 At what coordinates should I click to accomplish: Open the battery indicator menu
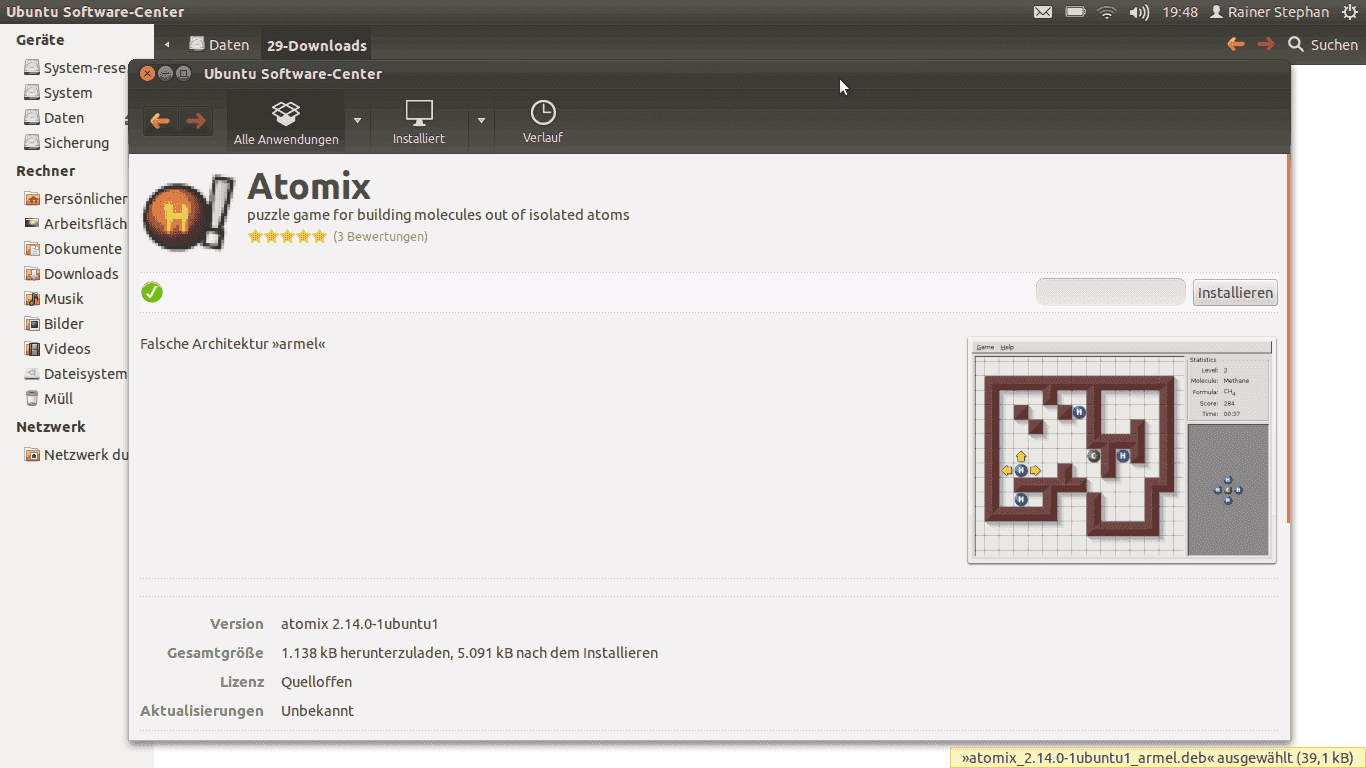pos(1075,12)
